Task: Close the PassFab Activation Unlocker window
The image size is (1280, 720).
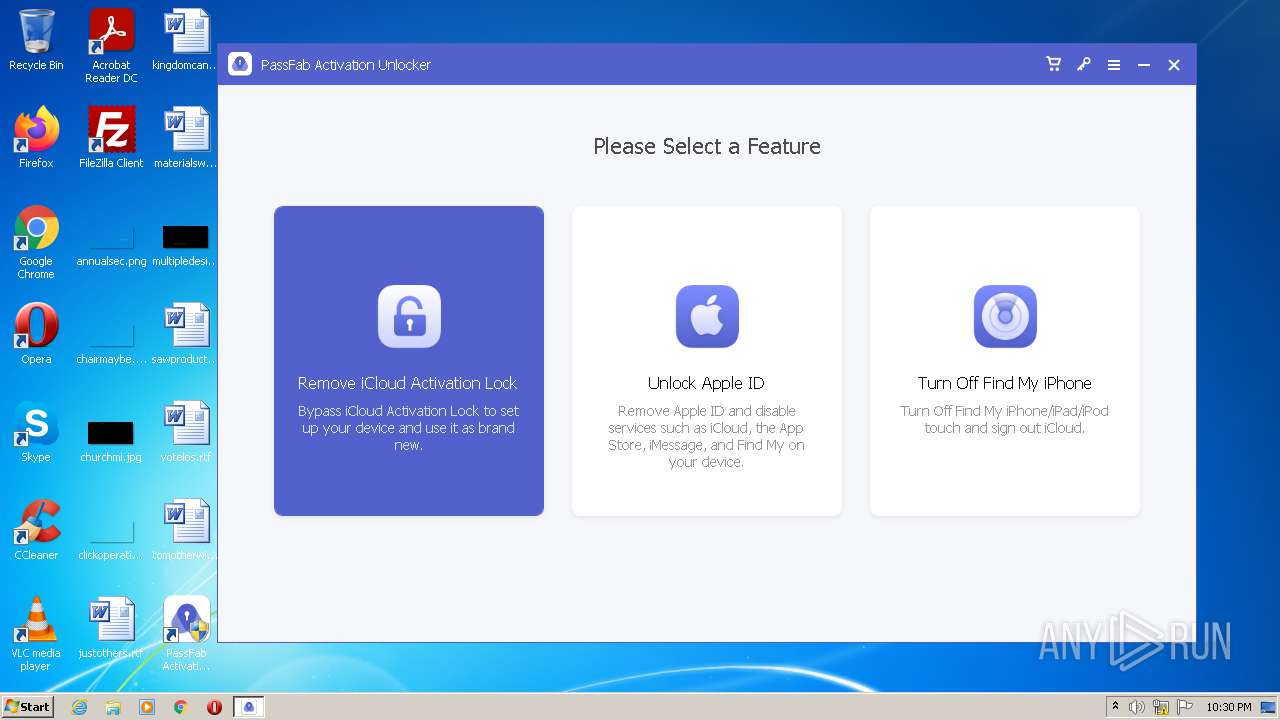Action: point(1174,65)
